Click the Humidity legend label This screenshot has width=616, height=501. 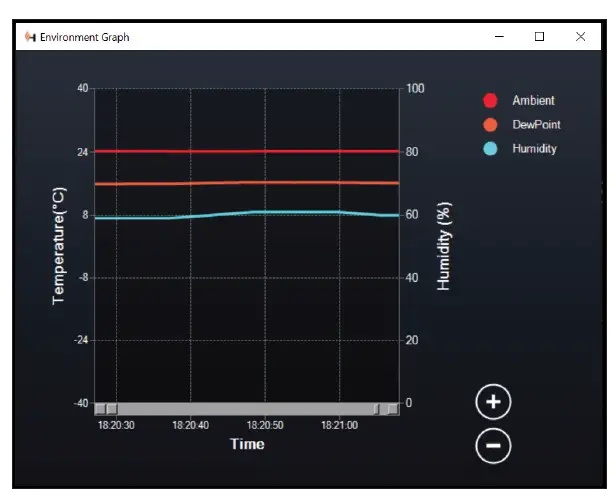coord(534,149)
